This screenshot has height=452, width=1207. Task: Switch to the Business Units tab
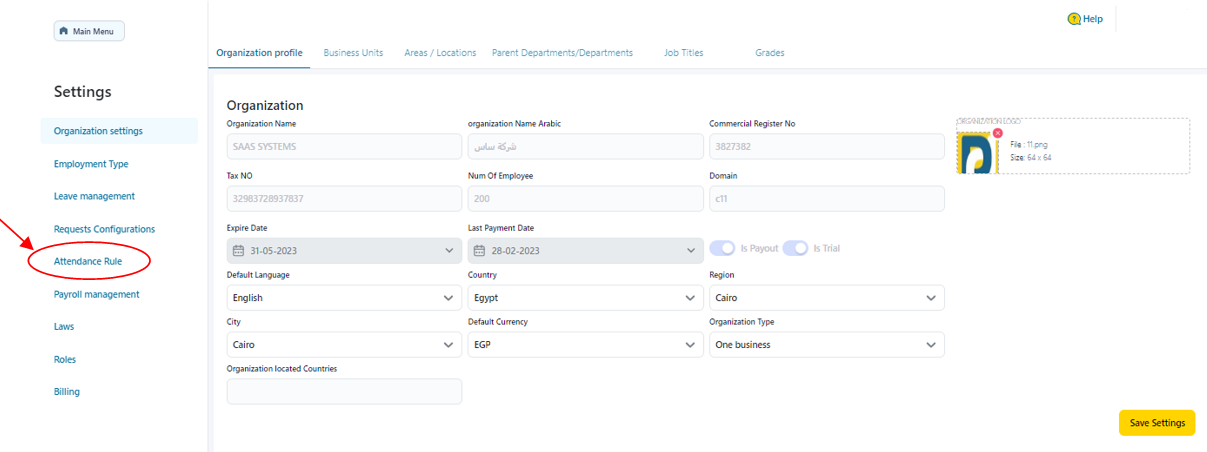click(353, 53)
